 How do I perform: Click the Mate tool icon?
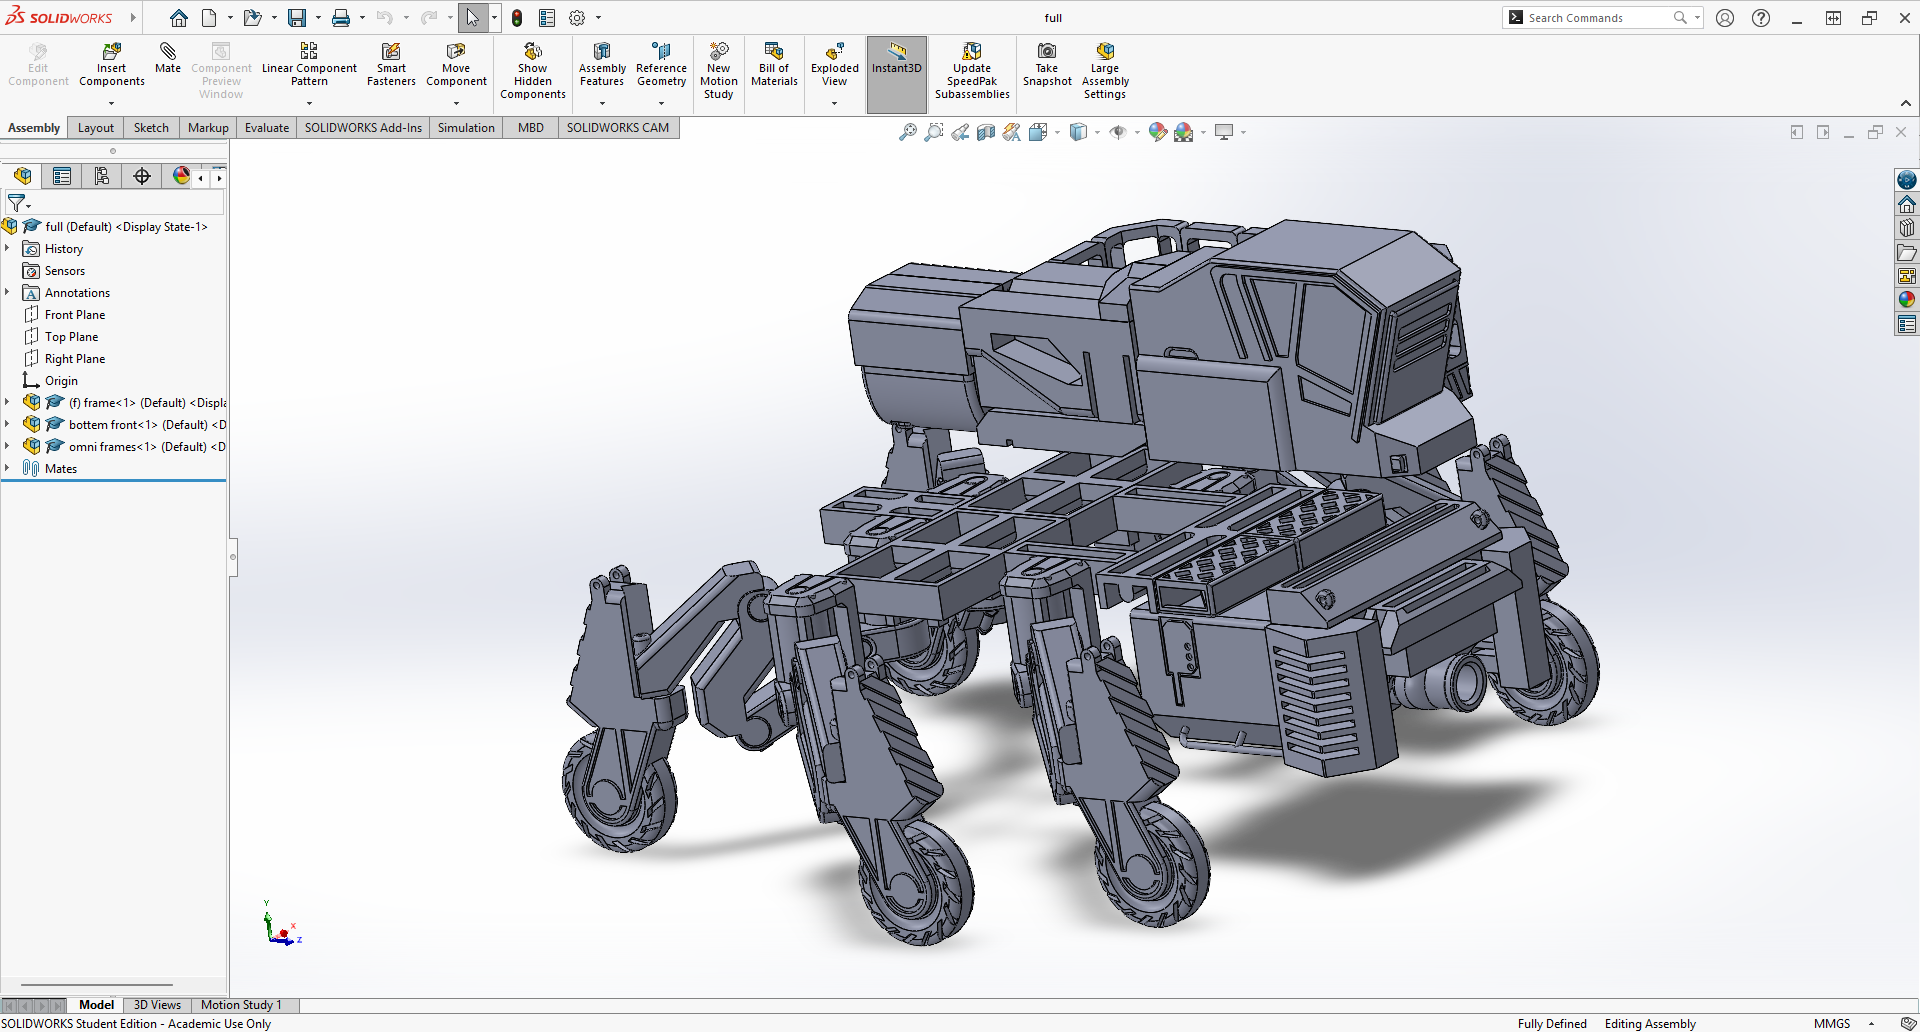click(x=167, y=52)
